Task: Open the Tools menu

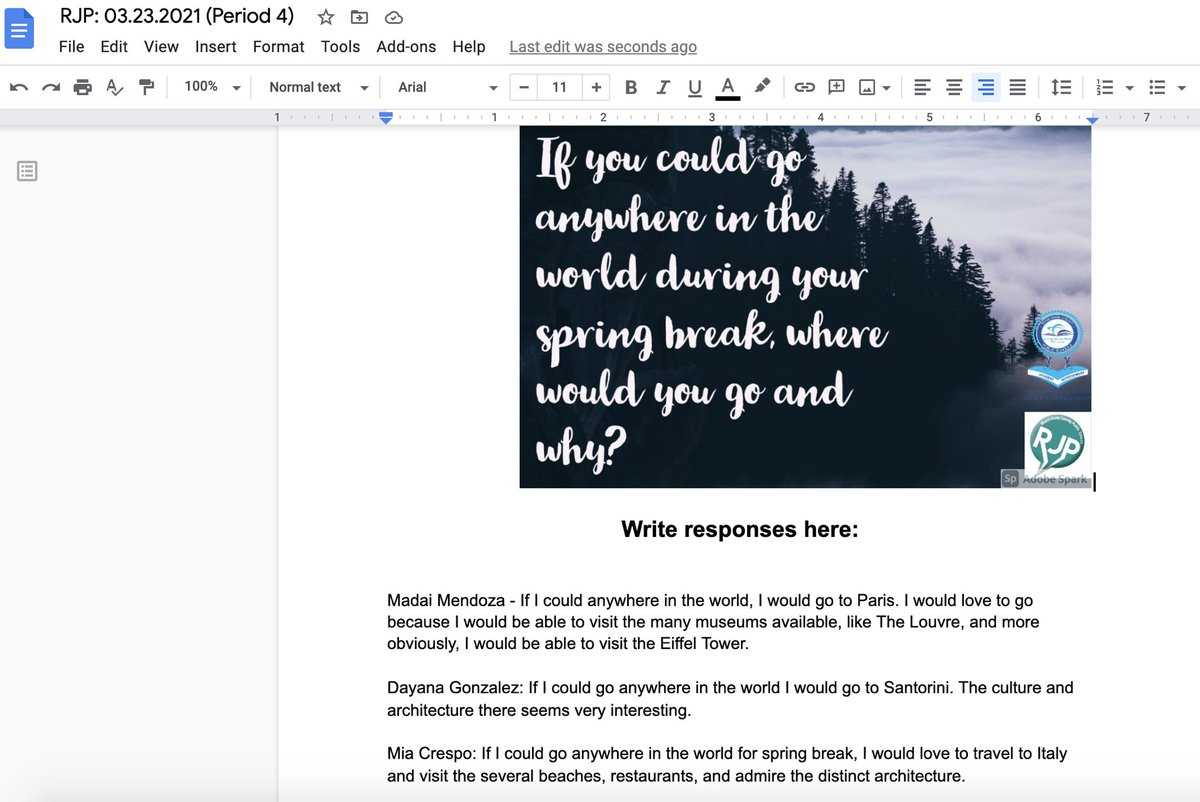Action: click(x=340, y=47)
